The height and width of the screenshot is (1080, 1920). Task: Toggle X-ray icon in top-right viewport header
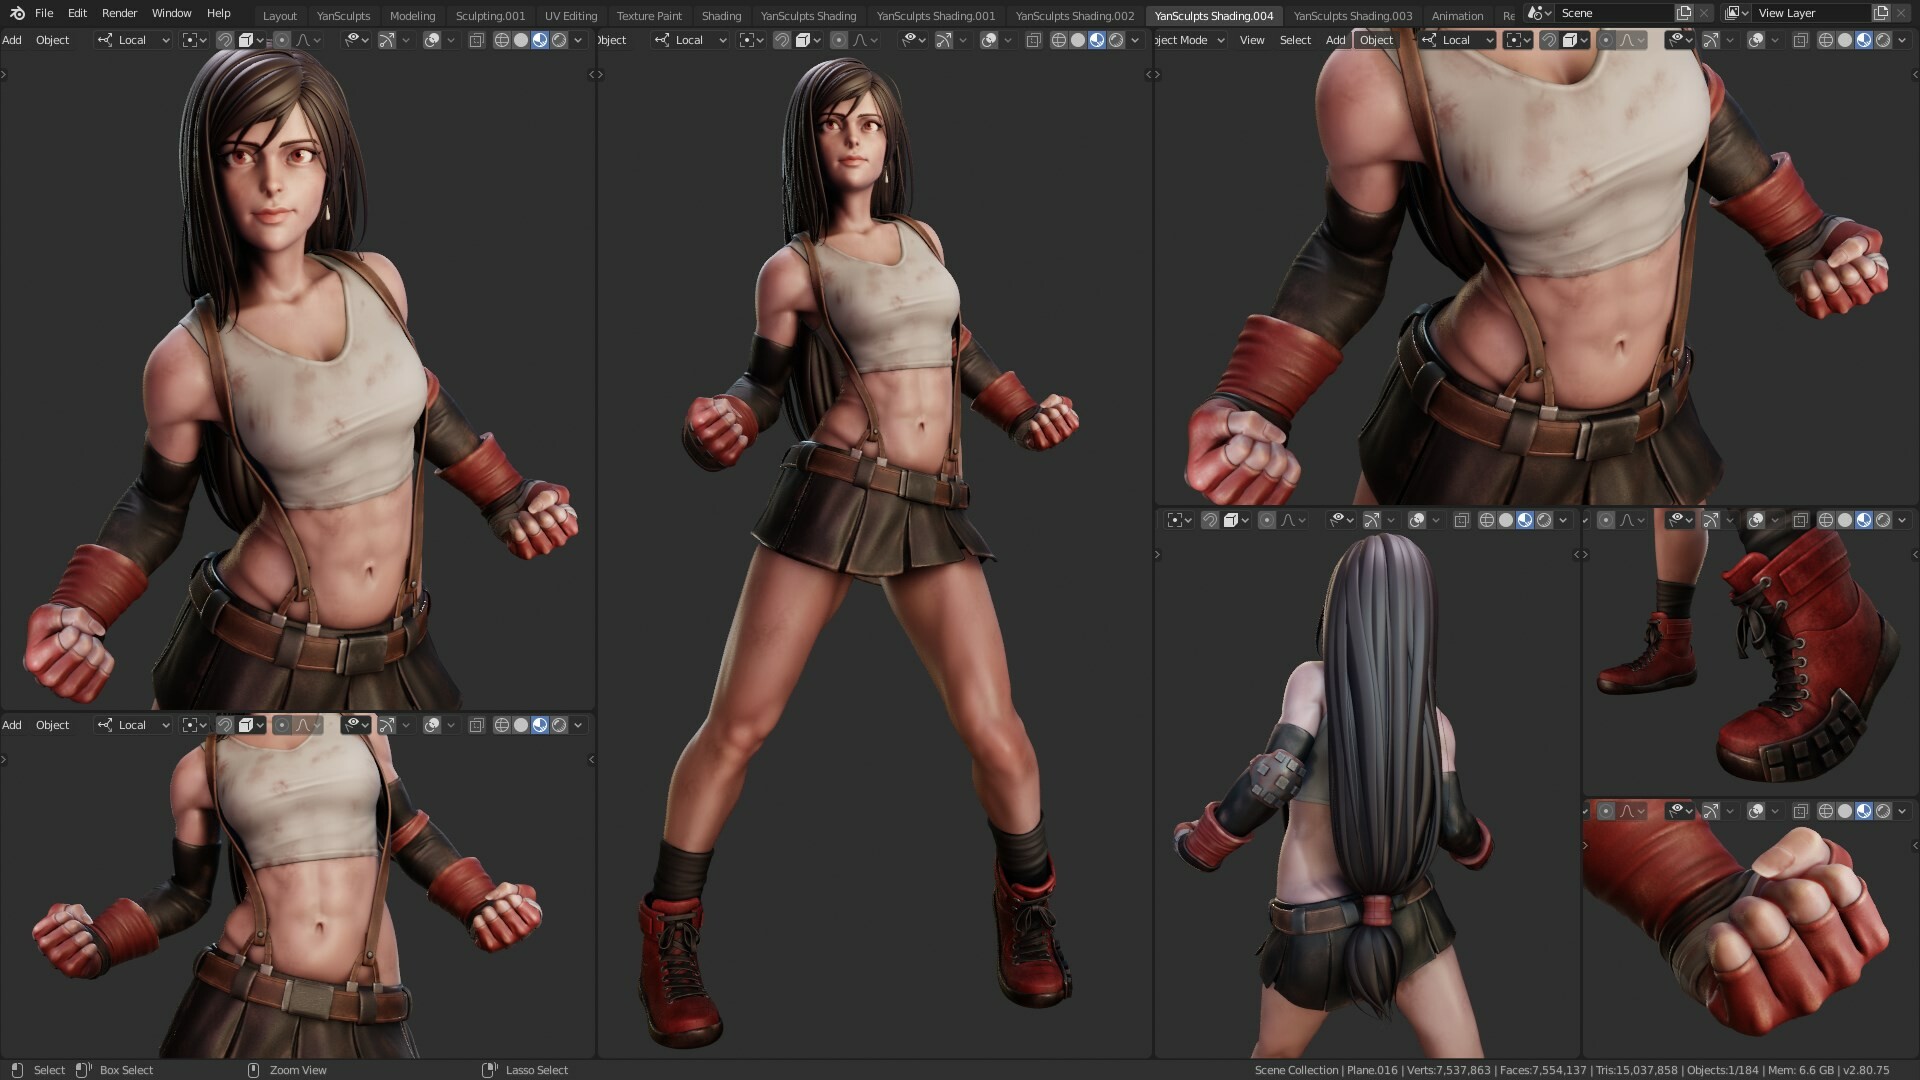tap(1801, 40)
